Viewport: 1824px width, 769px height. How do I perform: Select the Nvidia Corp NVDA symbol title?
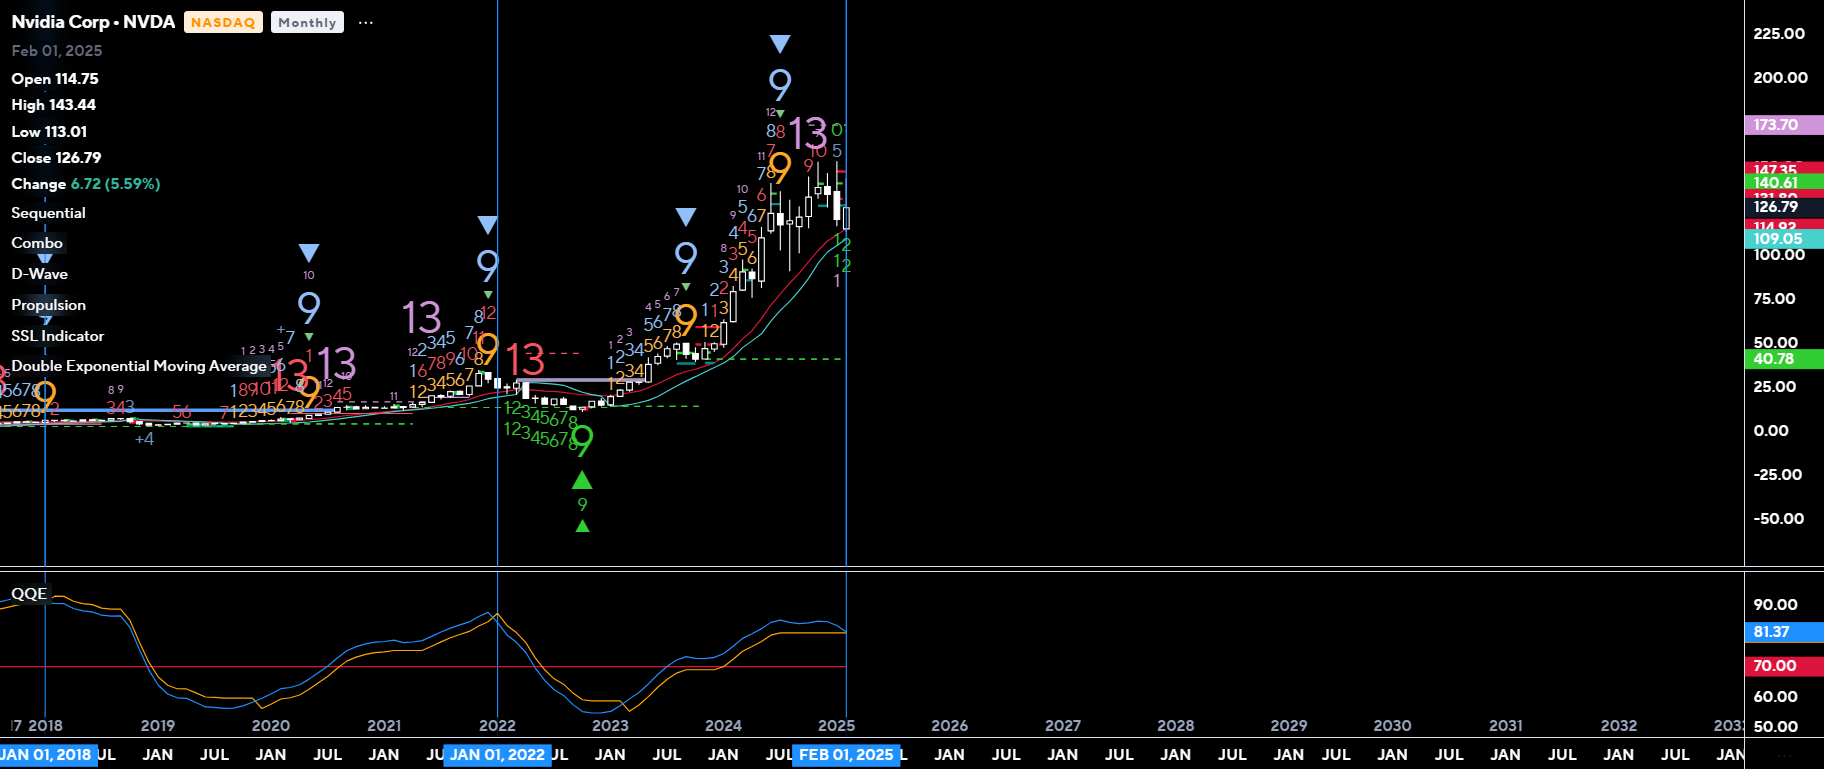click(x=93, y=22)
